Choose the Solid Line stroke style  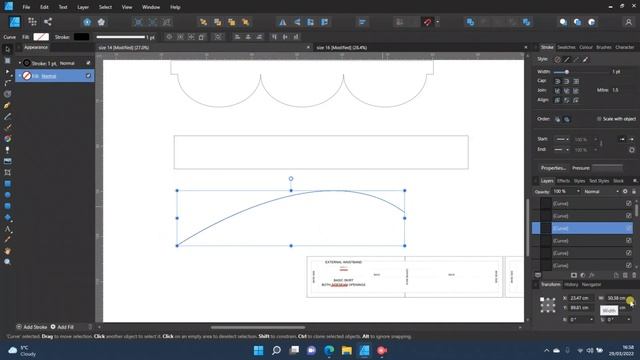pos(567,60)
